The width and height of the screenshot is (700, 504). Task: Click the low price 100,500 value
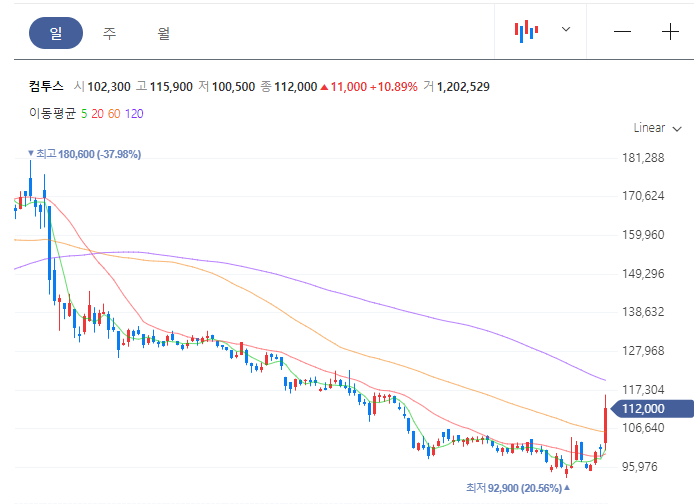pyautogui.click(x=233, y=87)
